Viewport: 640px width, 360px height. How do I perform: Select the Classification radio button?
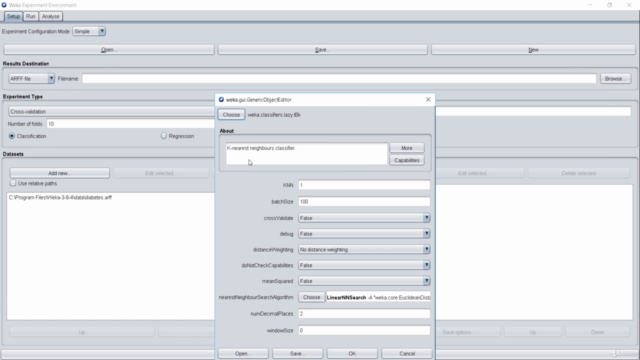tap(12, 136)
